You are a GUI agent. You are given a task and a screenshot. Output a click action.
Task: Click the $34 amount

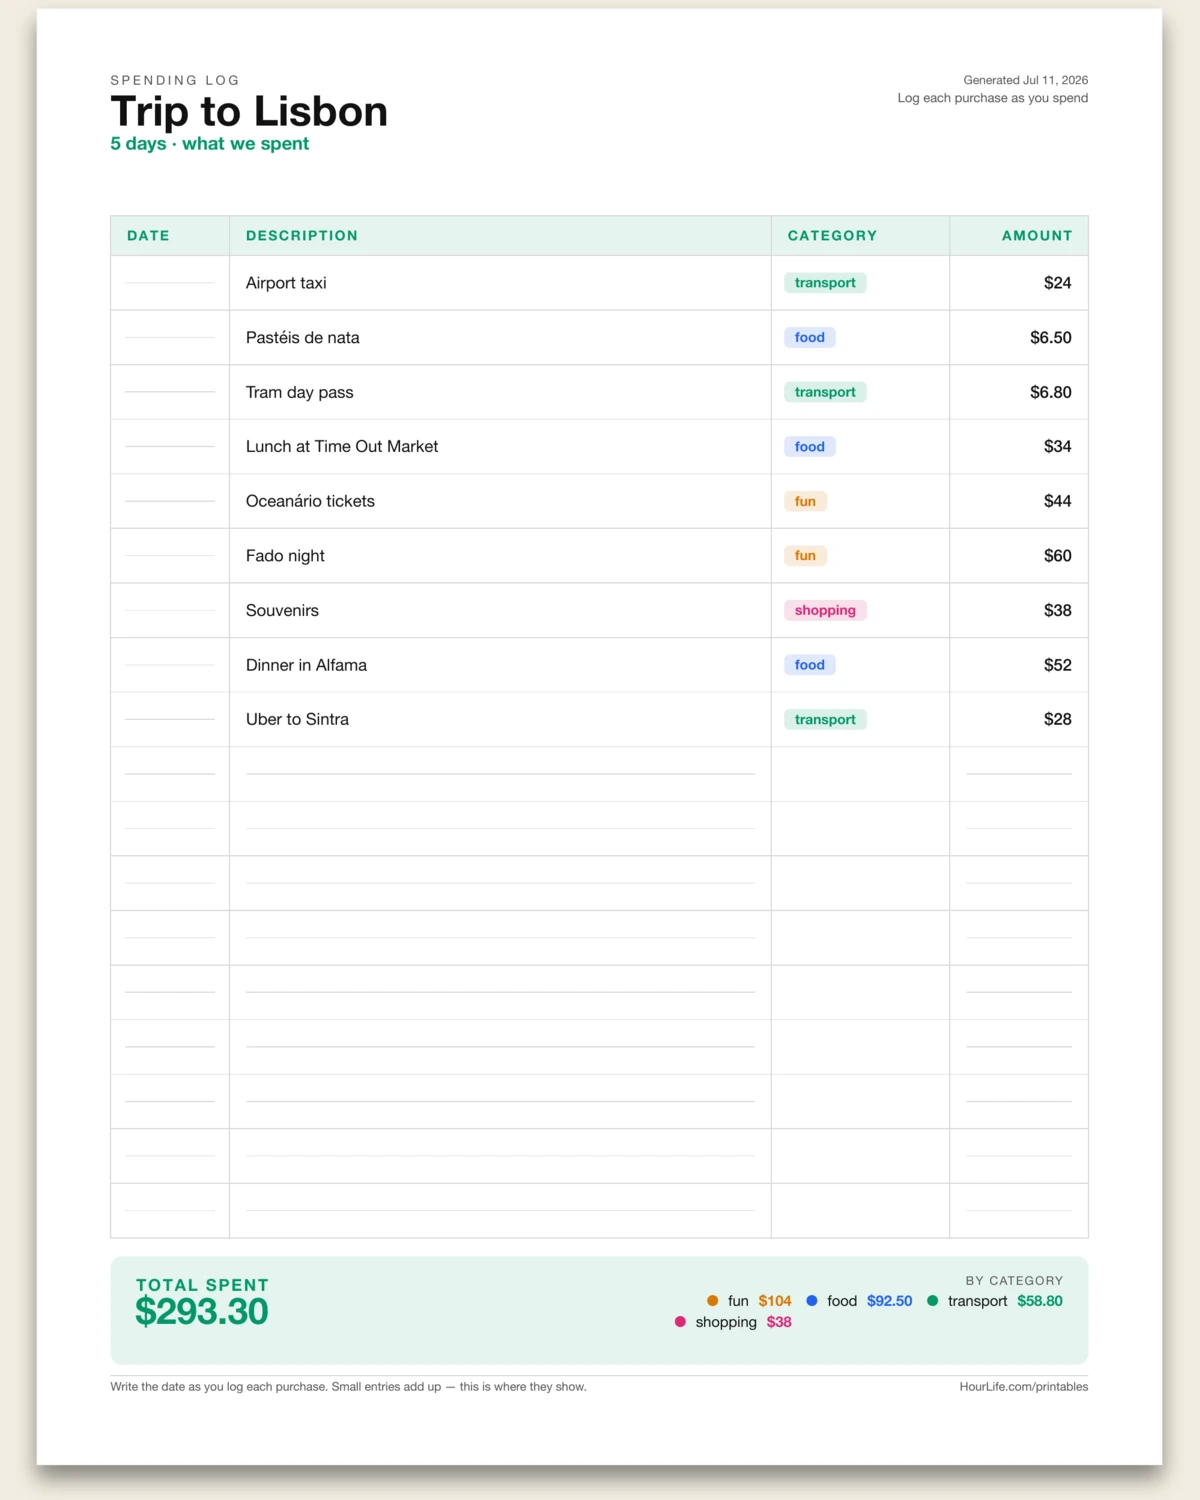point(1057,447)
